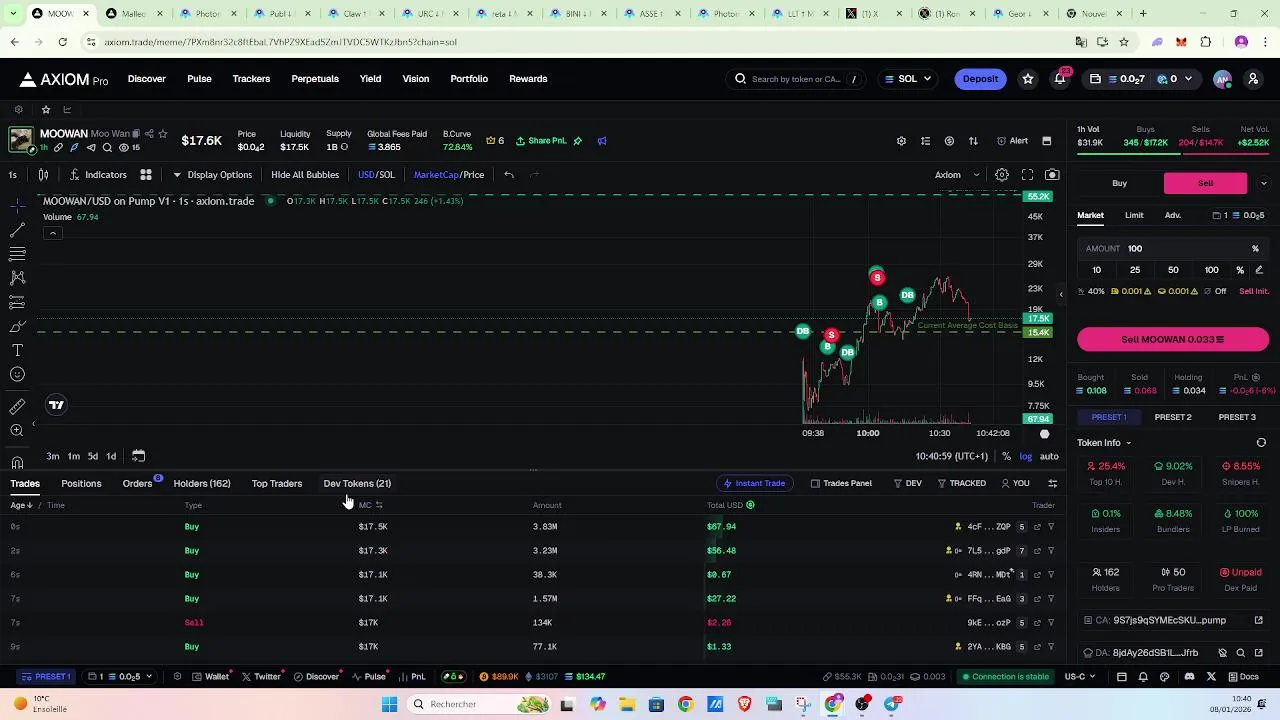This screenshot has width=1280, height=720.
Task: Select the crosshair cursor tool
Action: (x=17, y=207)
